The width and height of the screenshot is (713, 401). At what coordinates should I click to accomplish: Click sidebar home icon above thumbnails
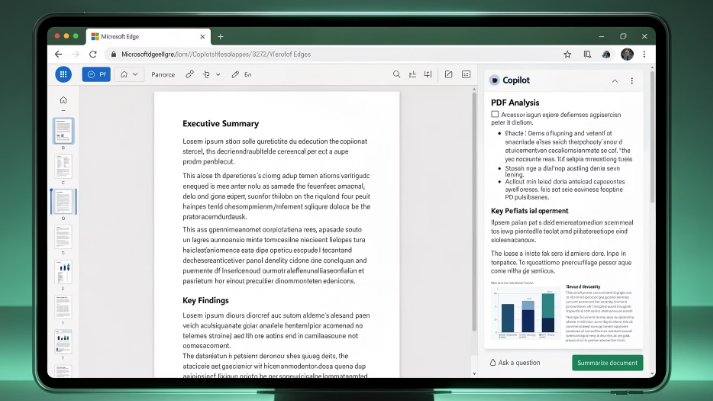(x=63, y=100)
